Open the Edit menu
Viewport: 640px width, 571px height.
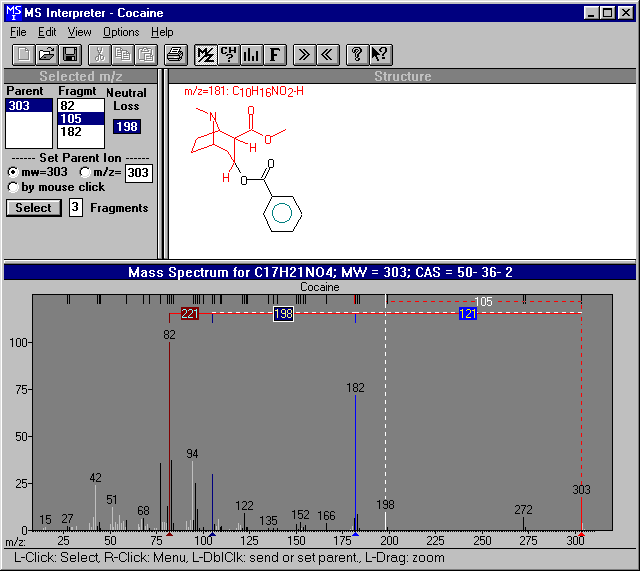tap(47, 32)
